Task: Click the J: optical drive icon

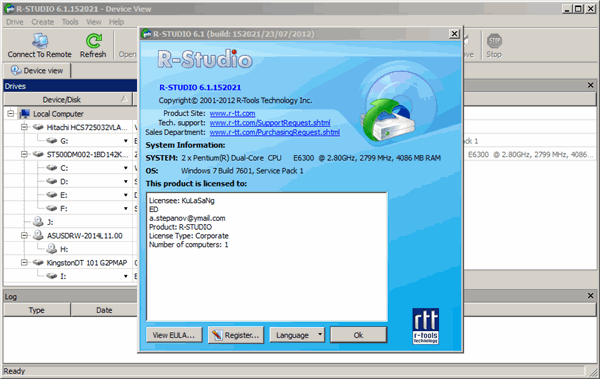Action: [x=38, y=222]
